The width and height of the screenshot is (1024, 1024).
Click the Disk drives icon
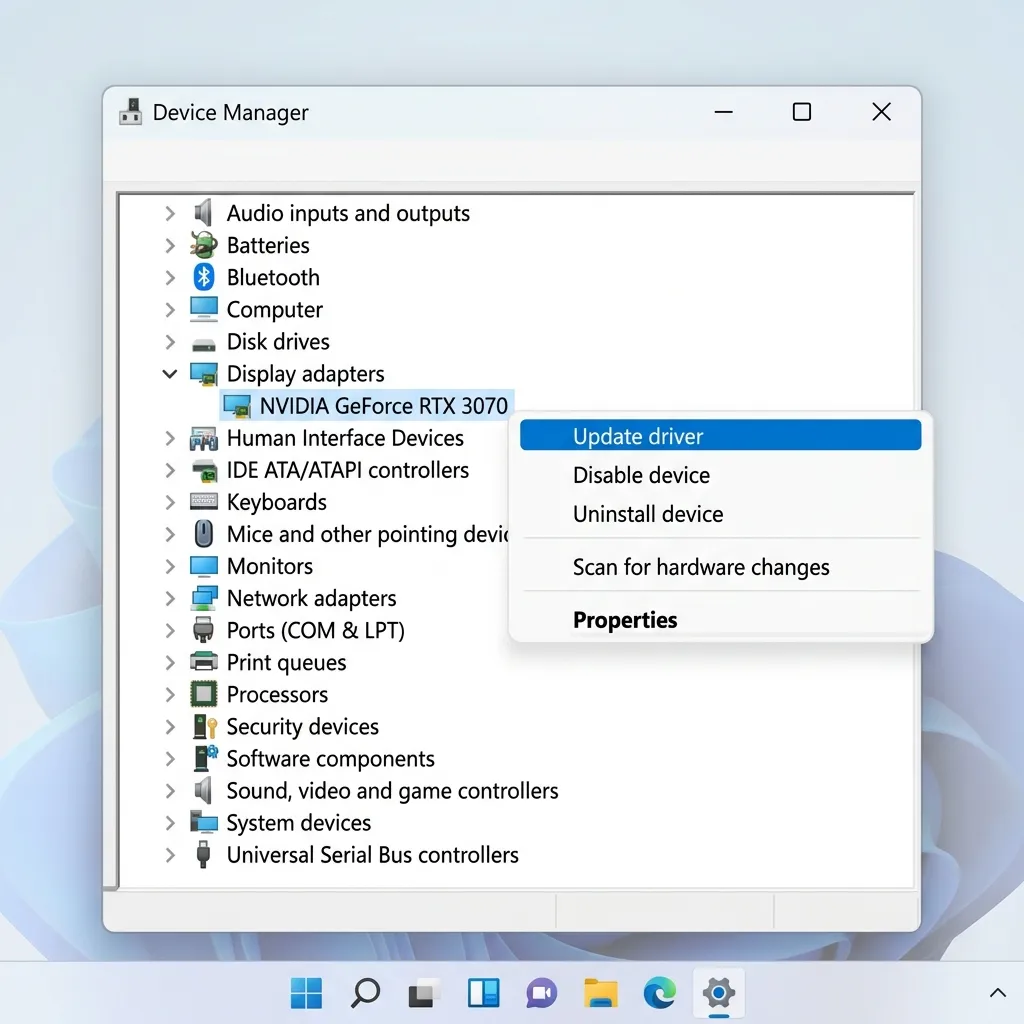(204, 344)
